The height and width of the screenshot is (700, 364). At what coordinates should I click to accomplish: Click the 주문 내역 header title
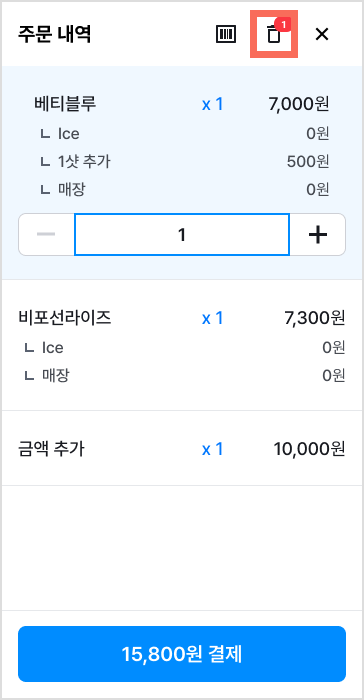coord(54,34)
